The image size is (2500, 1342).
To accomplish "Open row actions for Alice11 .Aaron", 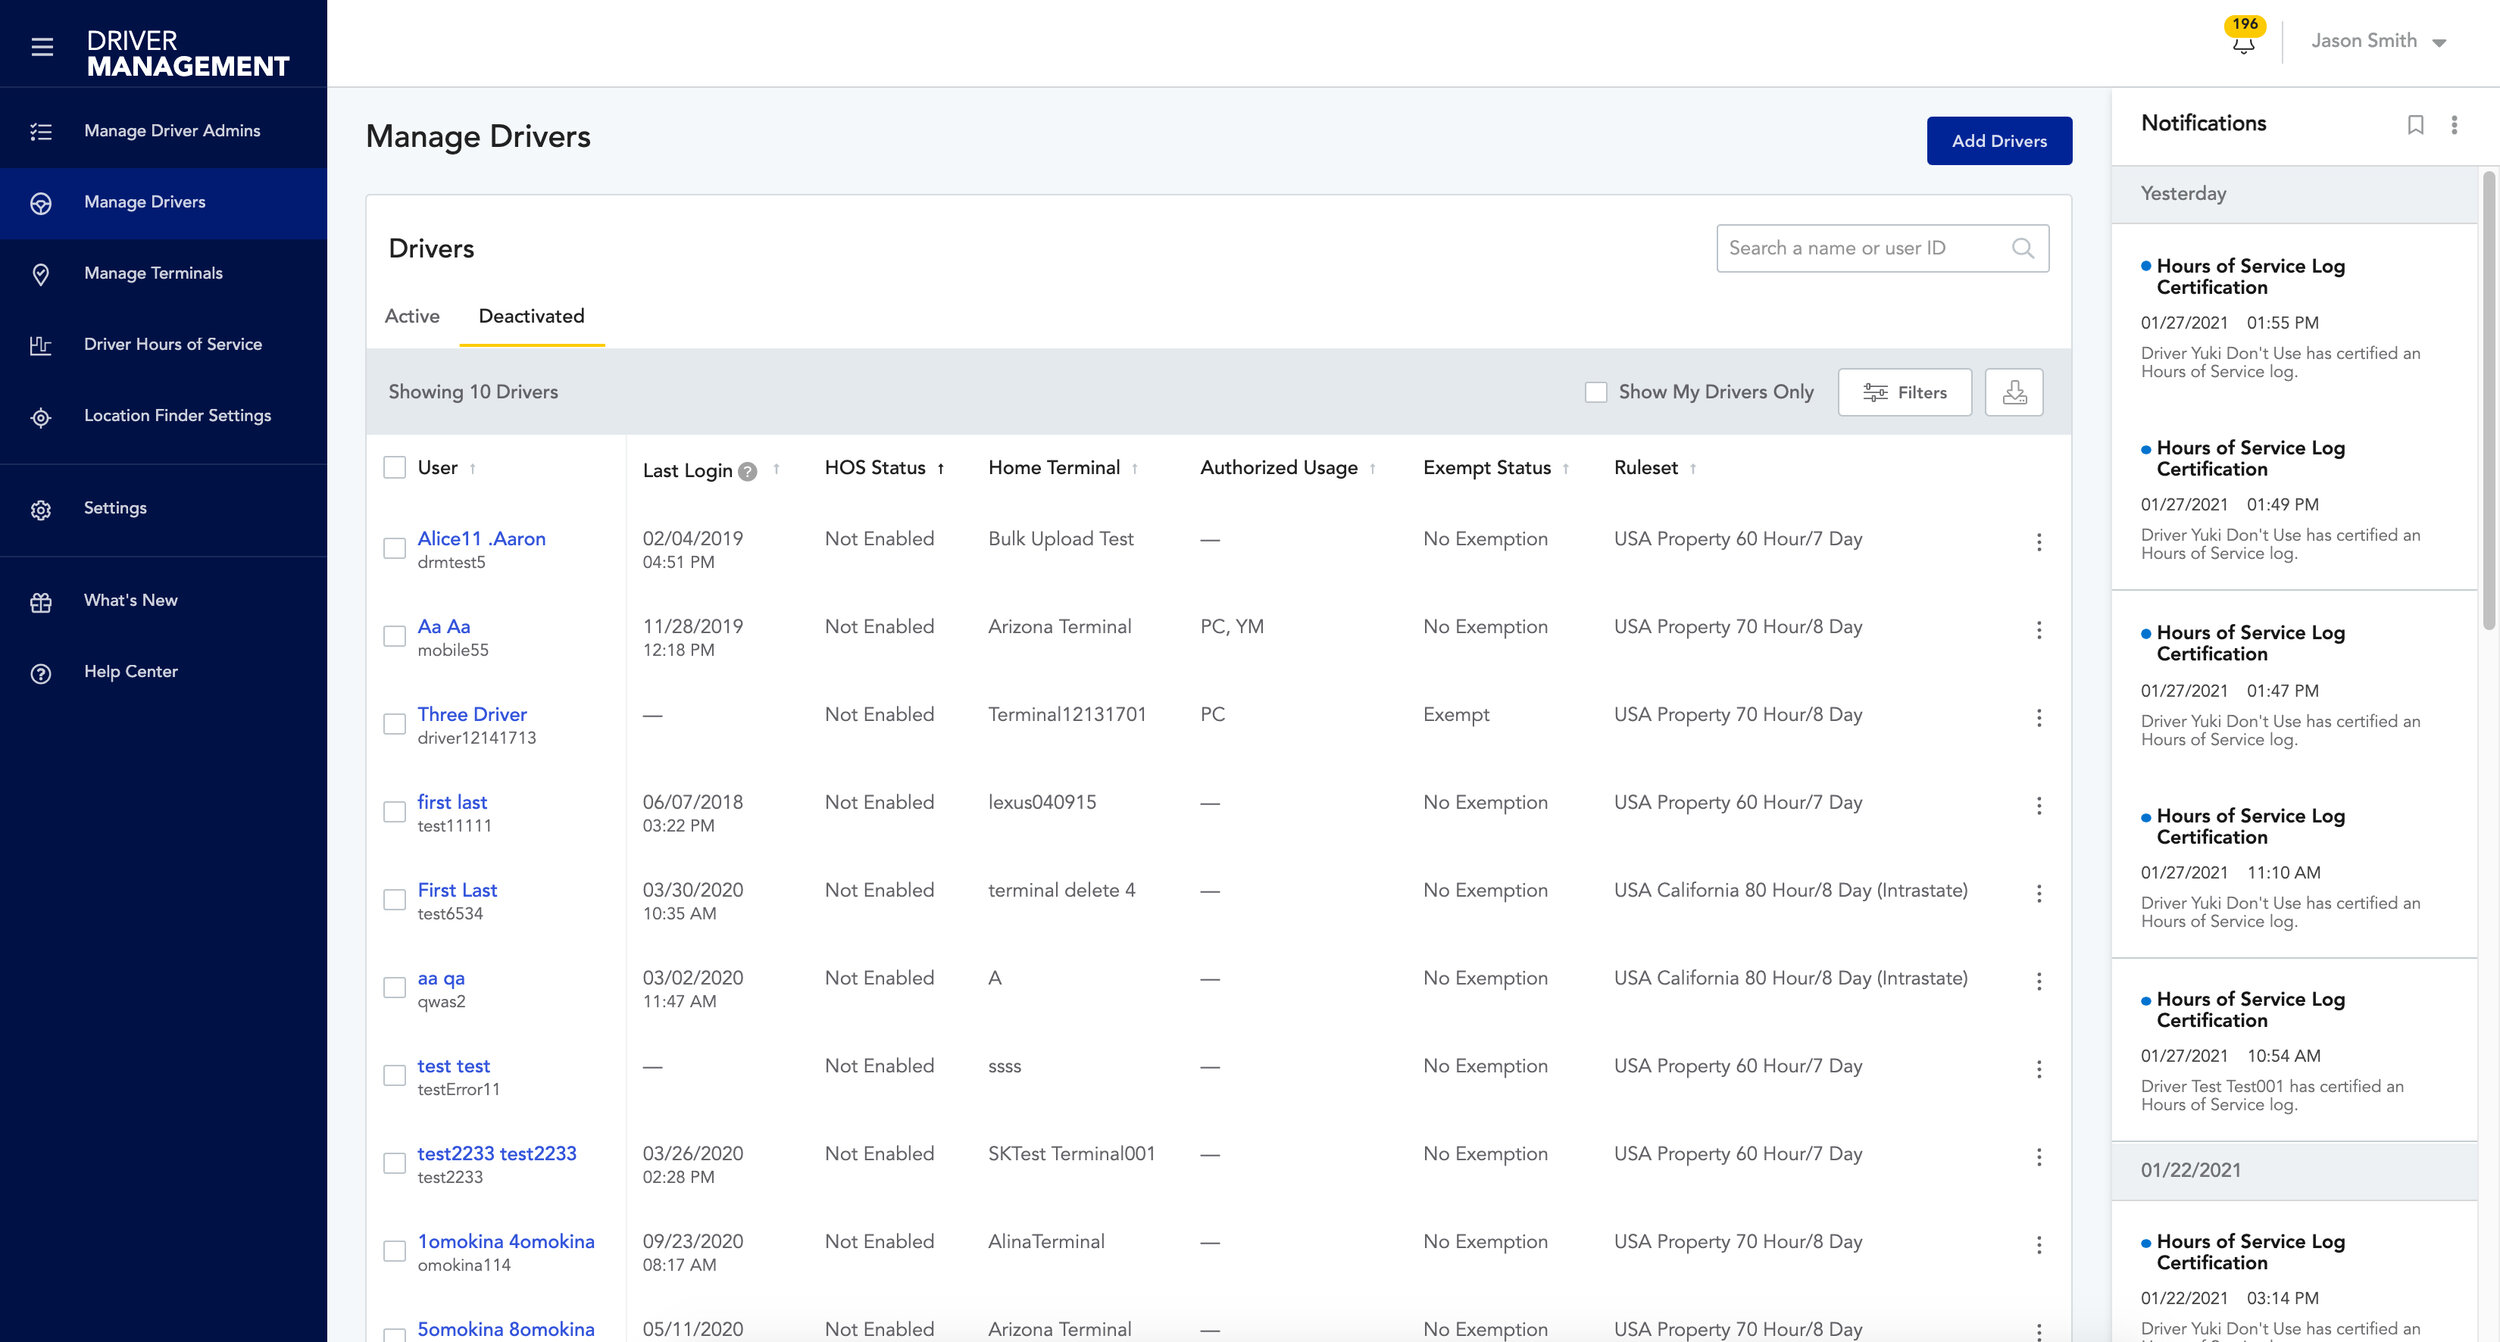I will tap(2039, 542).
